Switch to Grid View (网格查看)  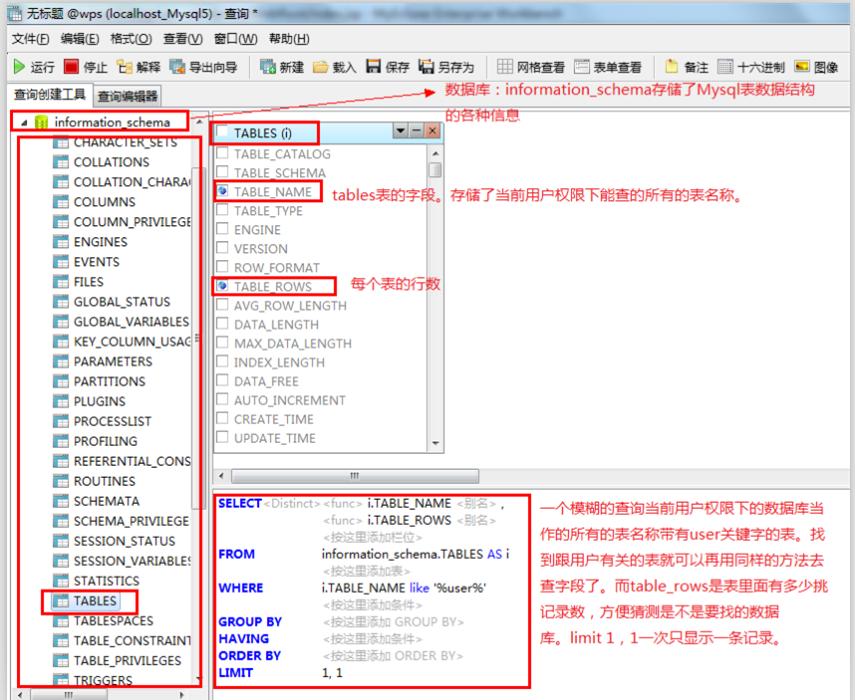click(x=505, y=67)
